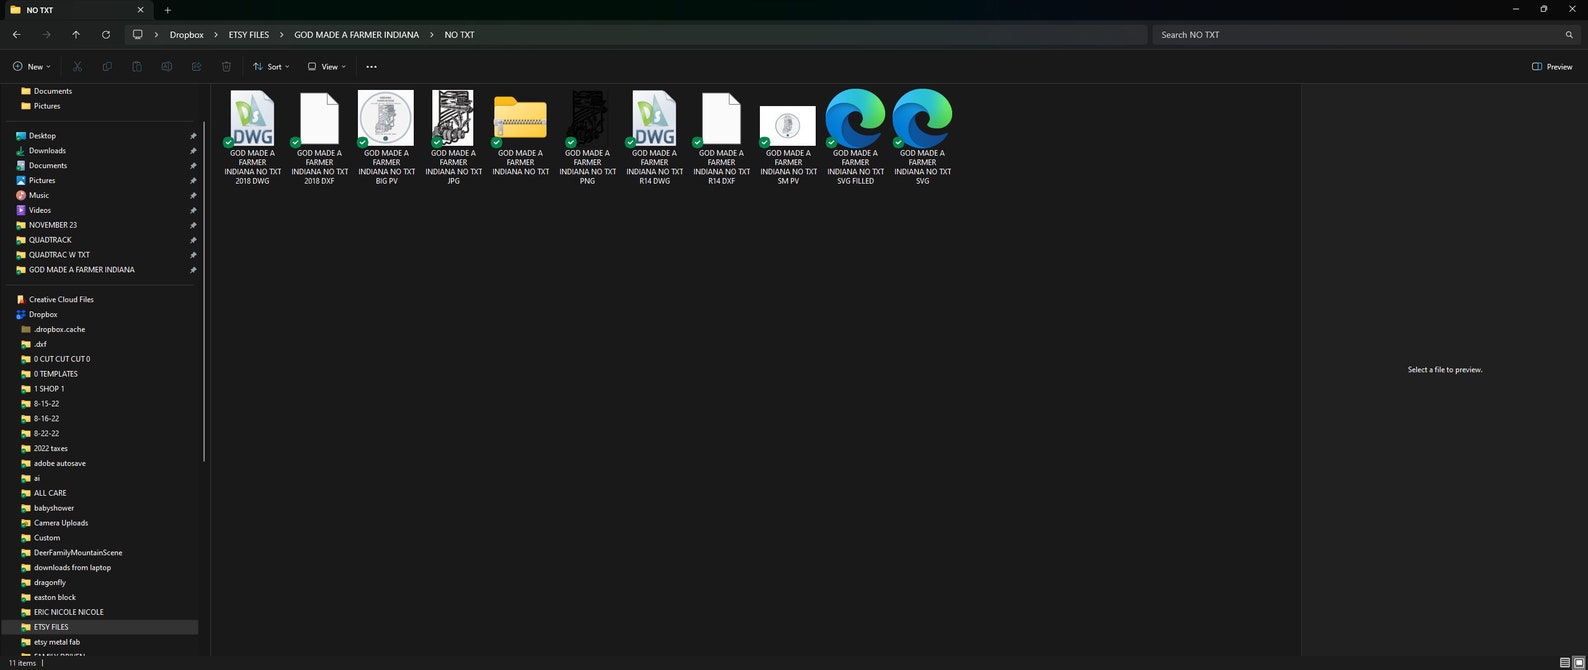Unpin Downloads from Quick access

click(193, 151)
